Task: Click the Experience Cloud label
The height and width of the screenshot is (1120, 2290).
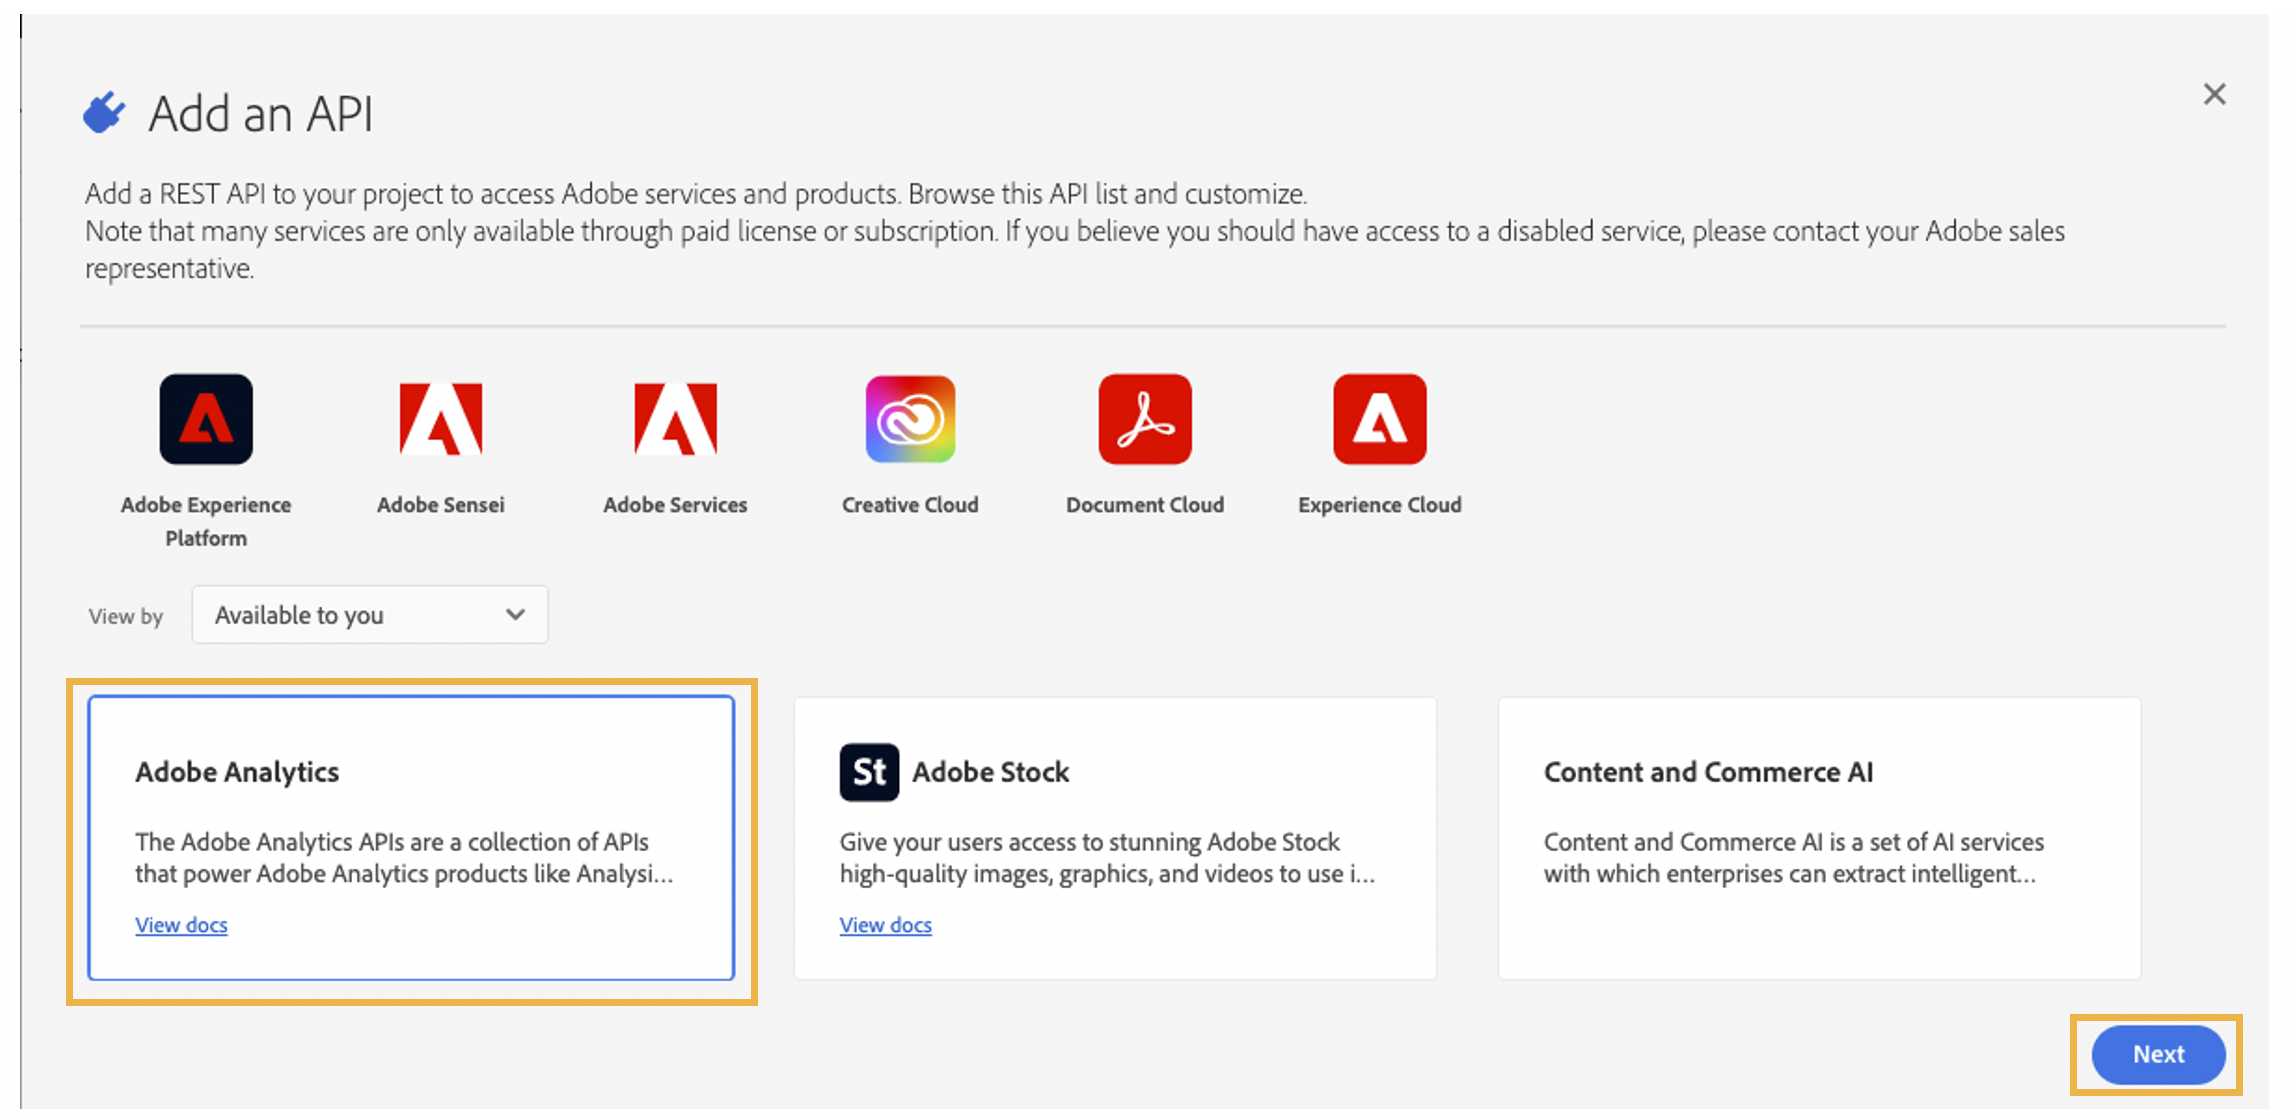Action: [1380, 505]
